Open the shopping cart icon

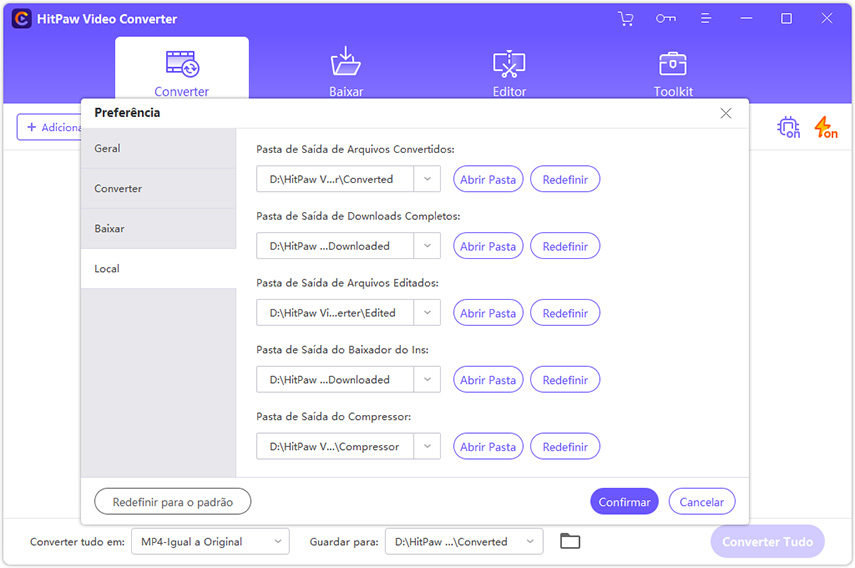click(625, 19)
